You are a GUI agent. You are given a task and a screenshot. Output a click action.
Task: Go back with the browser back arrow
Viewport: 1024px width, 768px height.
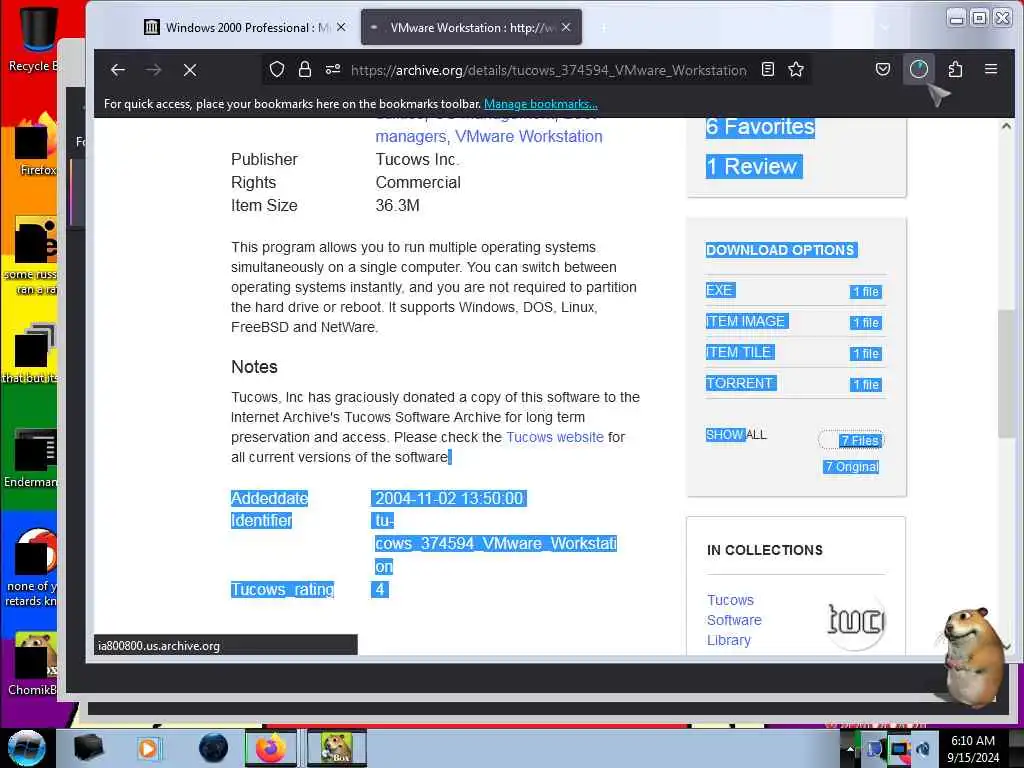118,70
